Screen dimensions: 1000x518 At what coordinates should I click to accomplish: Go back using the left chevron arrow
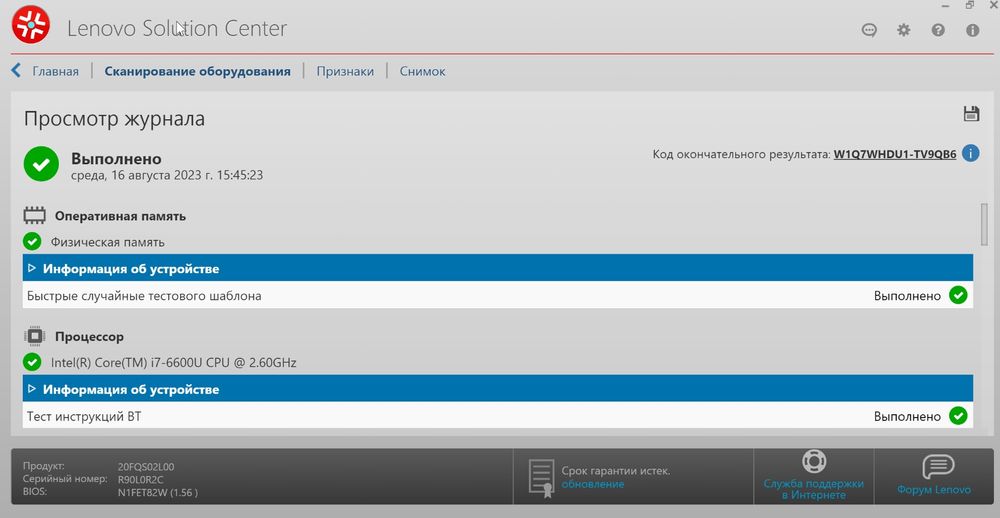click(x=16, y=71)
